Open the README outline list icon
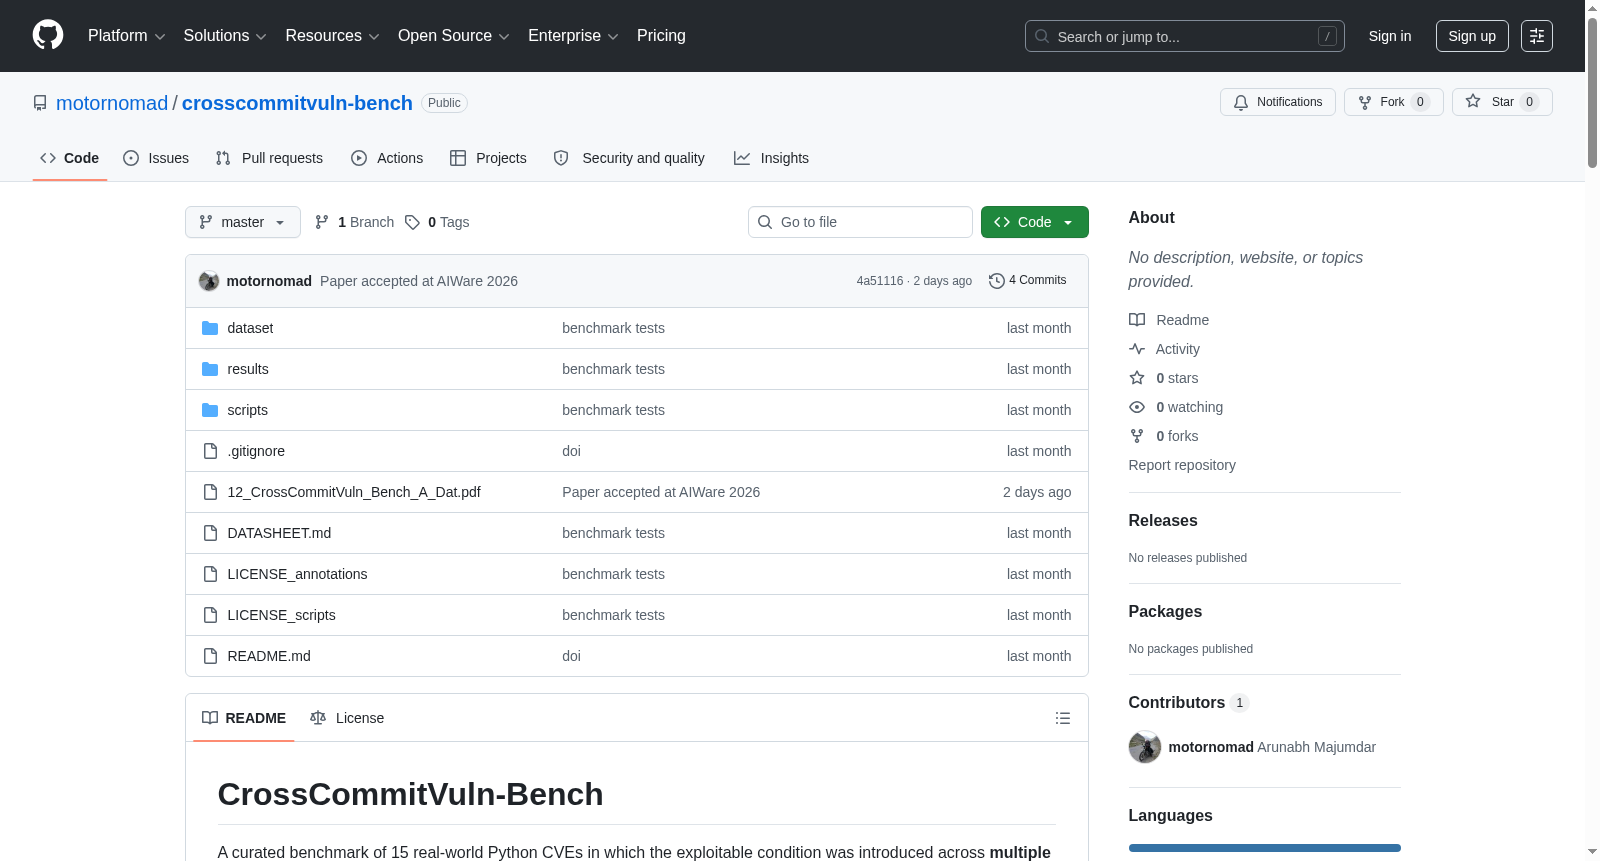The width and height of the screenshot is (1600, 861). [x=1063, y=718]
